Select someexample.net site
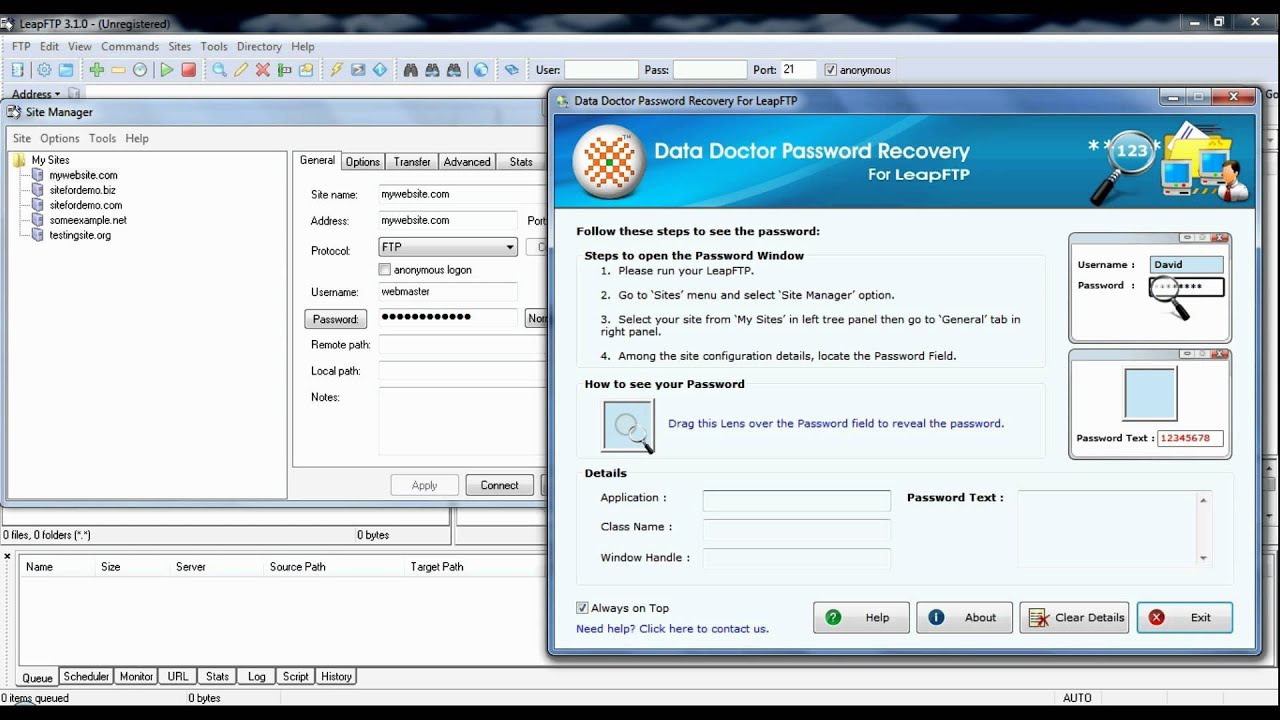This screenshot has height=720, width=1280. [x=88, y=220]
